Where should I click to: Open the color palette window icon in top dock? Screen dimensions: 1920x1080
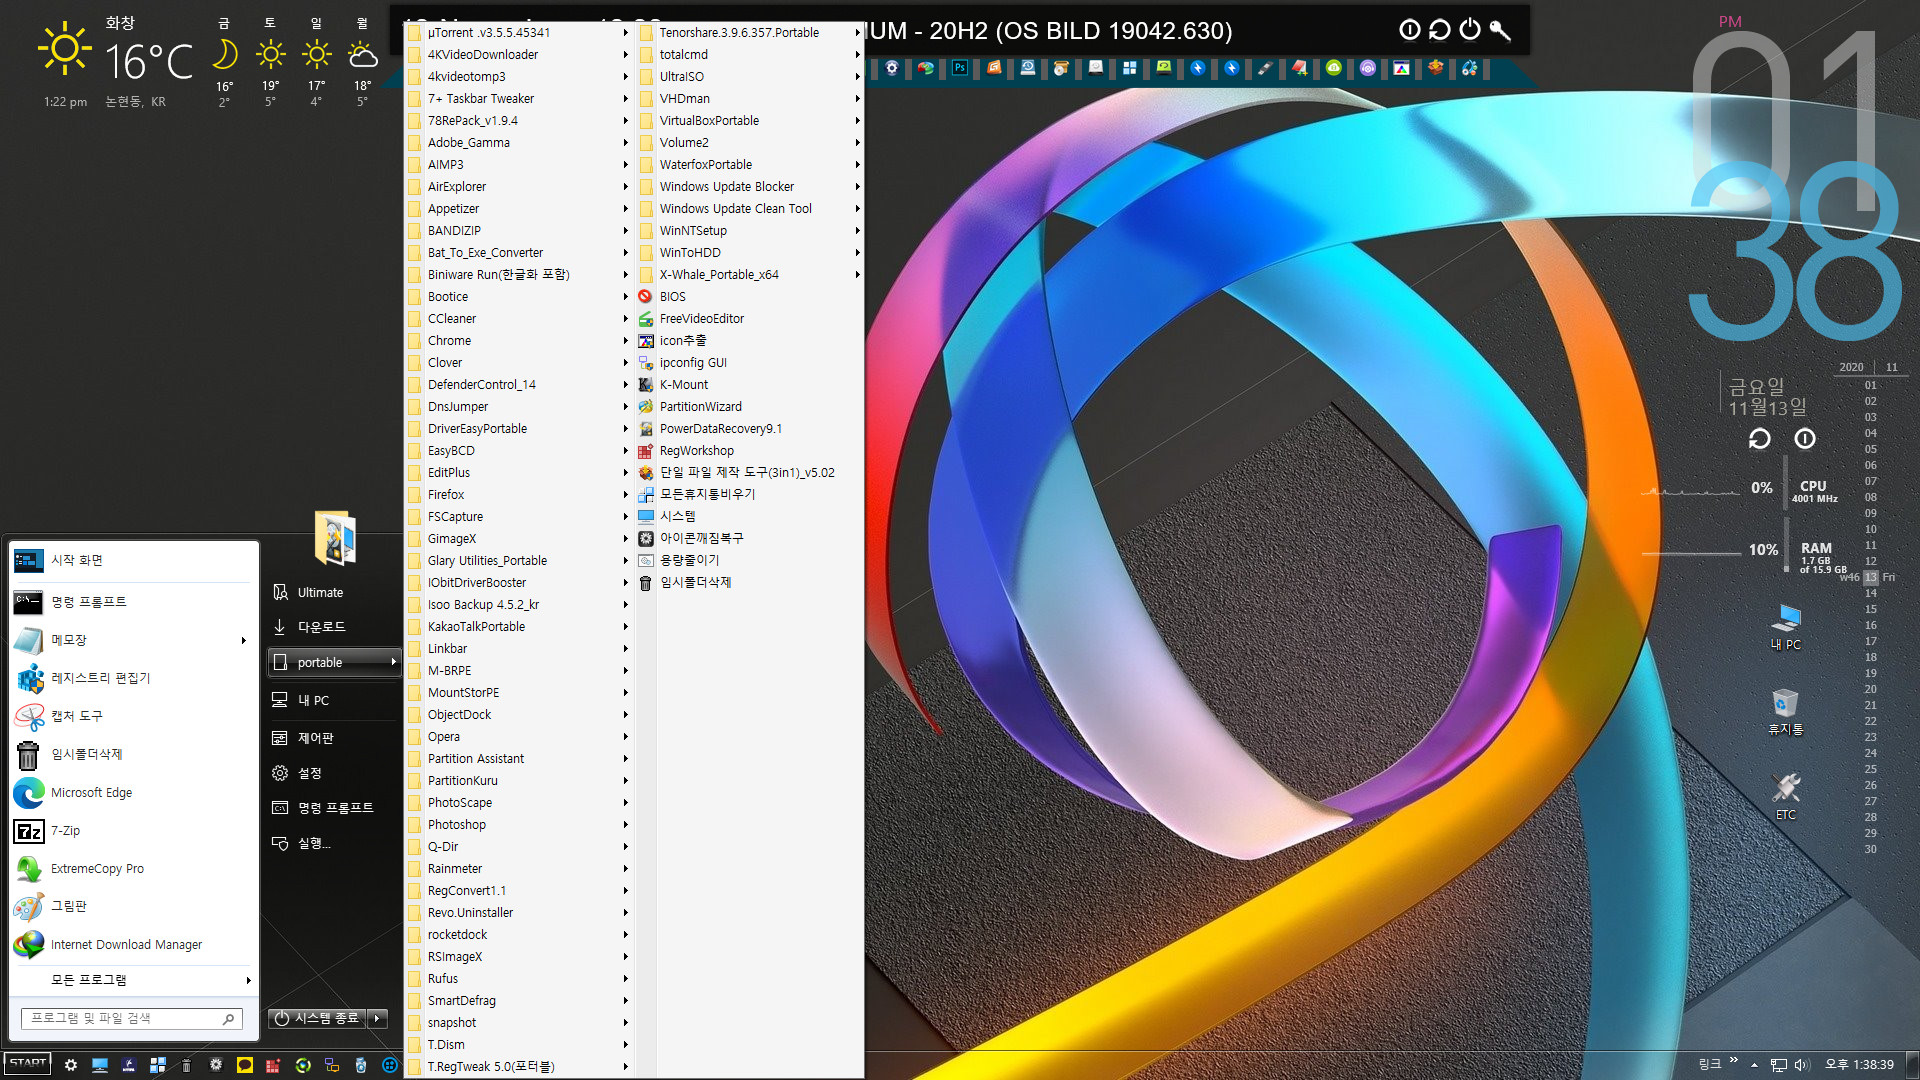click(1401, 68)
